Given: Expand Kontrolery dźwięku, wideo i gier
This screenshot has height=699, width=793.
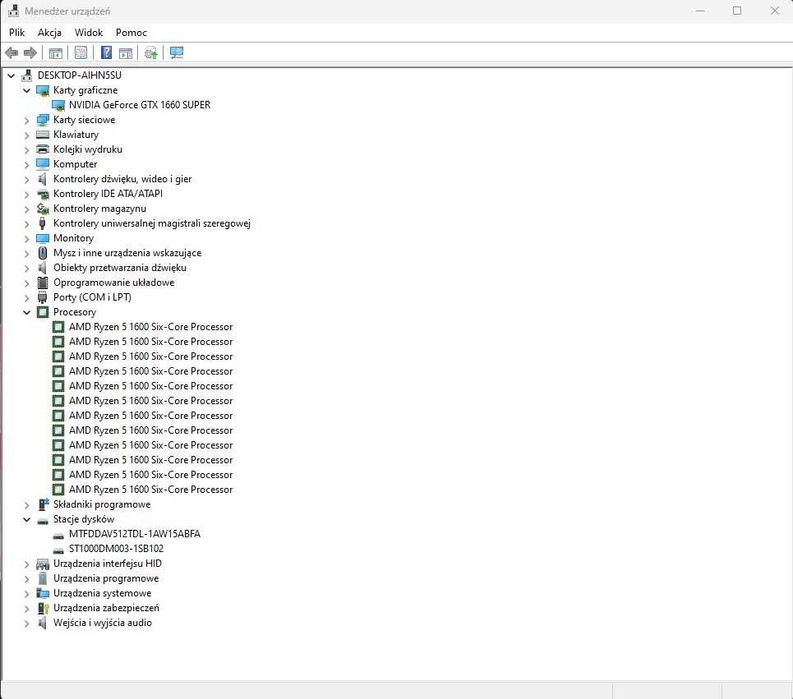Looking at the screenshot, I should coord(27,180).
